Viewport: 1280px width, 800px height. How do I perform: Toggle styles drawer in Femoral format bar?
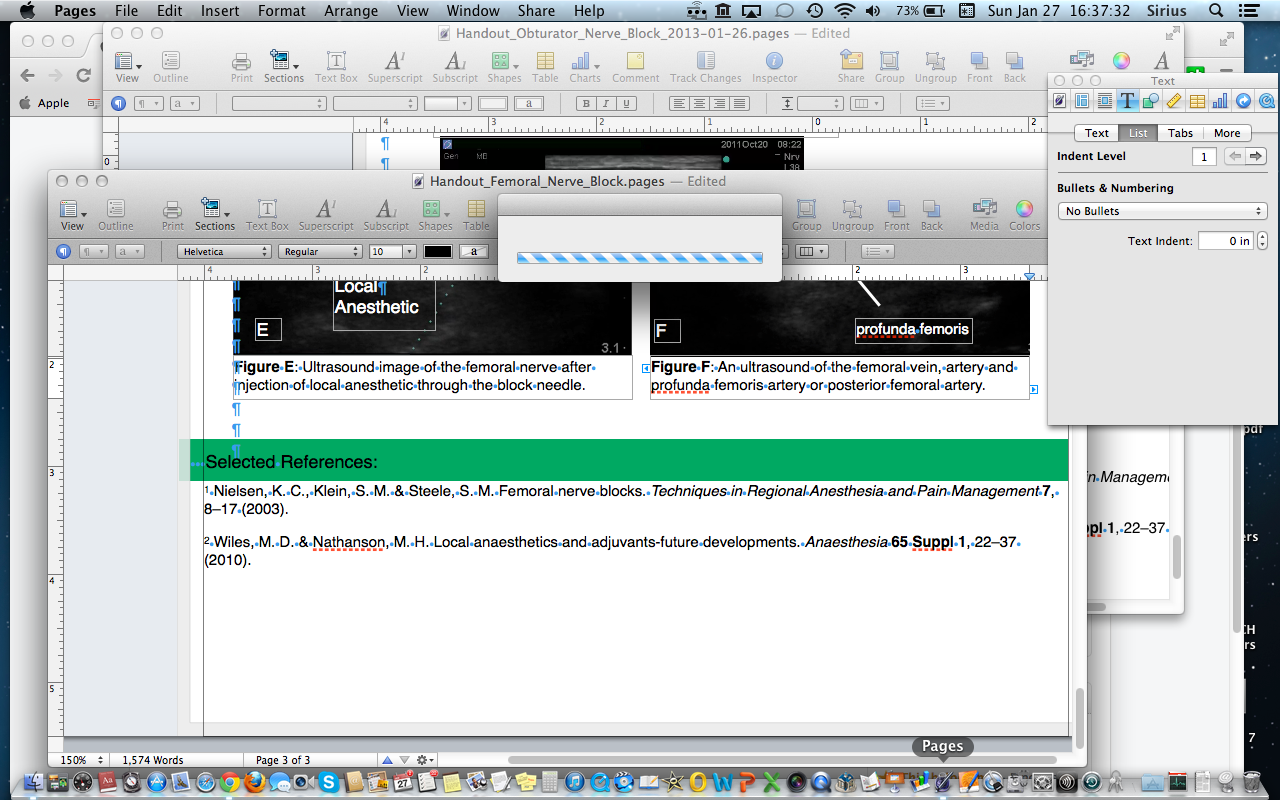click(x=63, y=251)
